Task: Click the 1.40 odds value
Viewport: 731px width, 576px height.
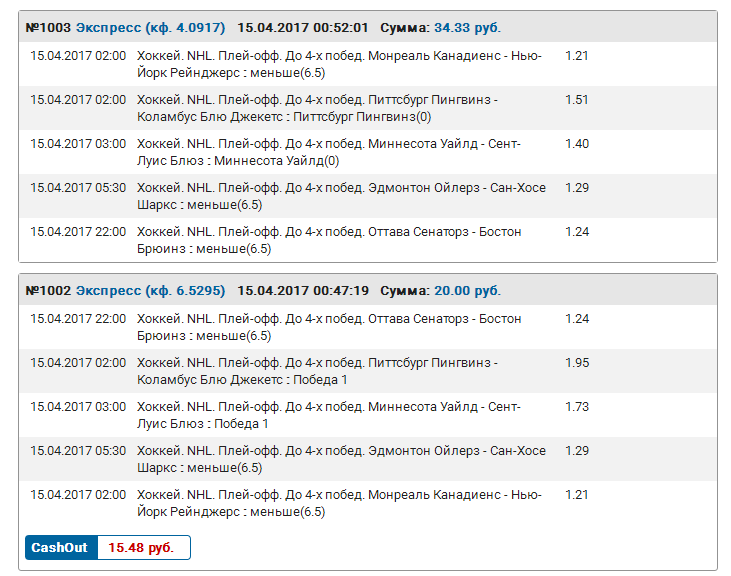Action: (x=577, y=144)
